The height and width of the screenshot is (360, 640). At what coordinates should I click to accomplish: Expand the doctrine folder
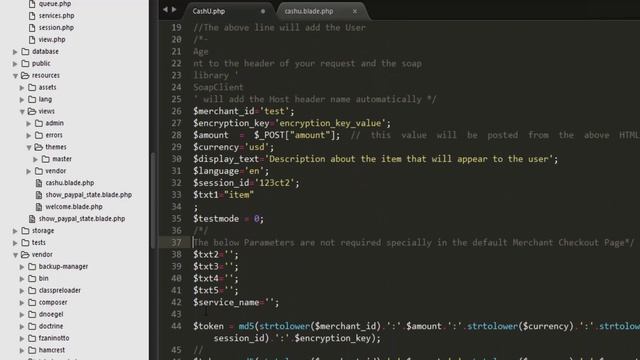22,327
